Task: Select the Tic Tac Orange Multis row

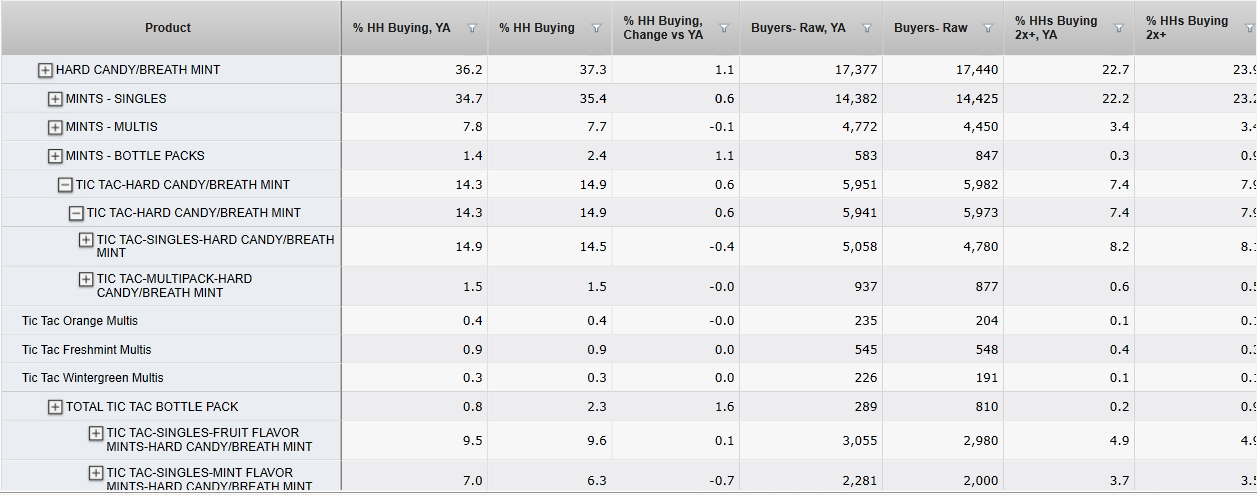Action: click(80, 321)
